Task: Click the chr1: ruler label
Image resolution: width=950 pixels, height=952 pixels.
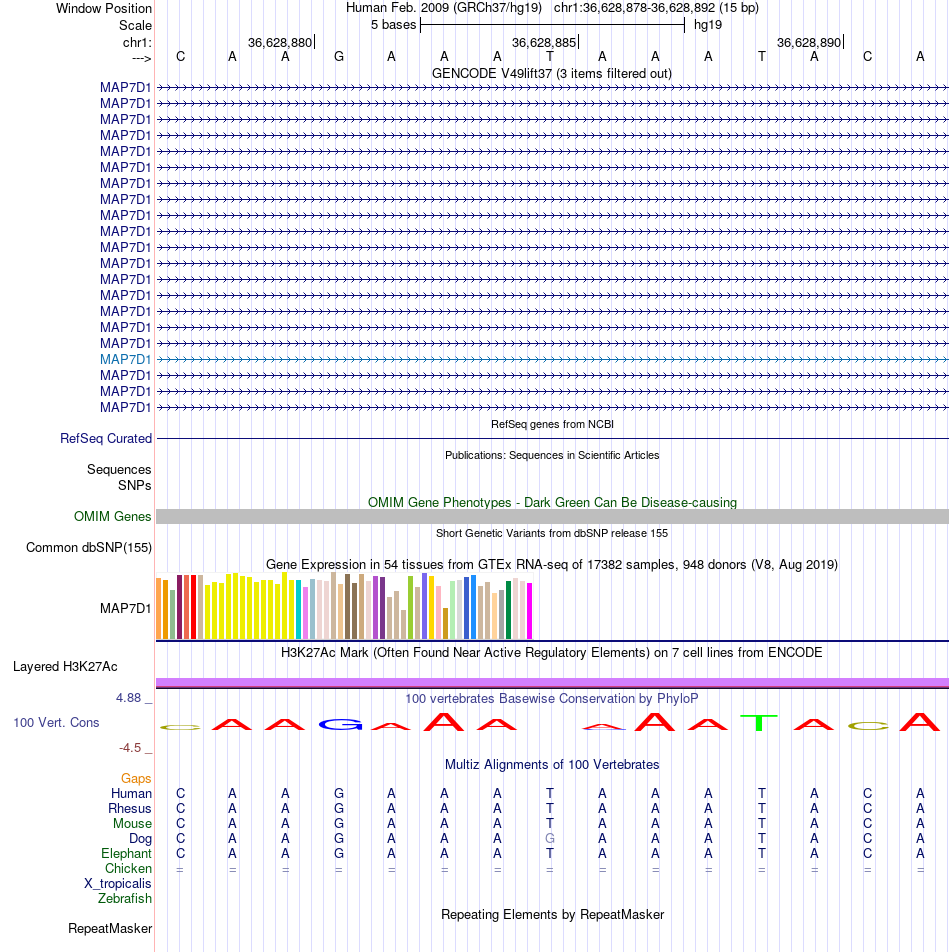Action: point(137,42)
